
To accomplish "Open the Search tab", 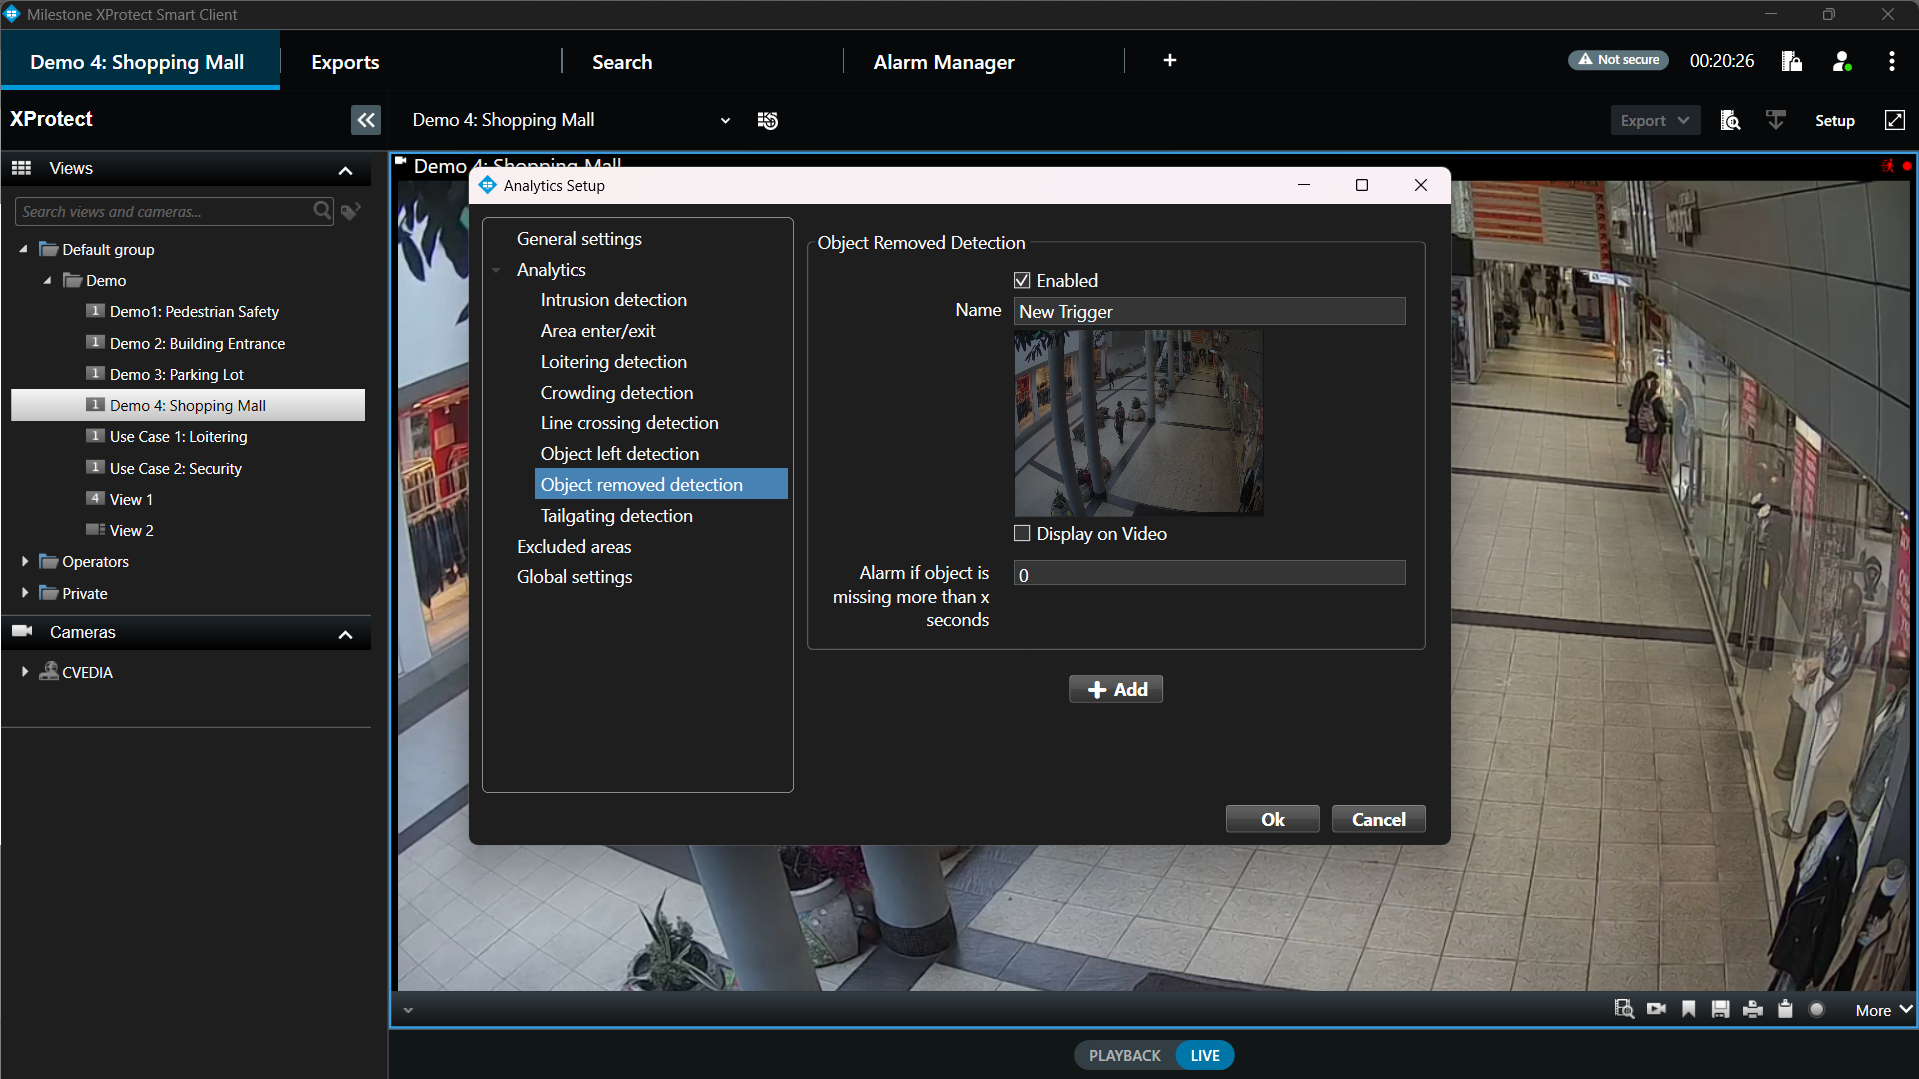I will (x=621, y=62).
